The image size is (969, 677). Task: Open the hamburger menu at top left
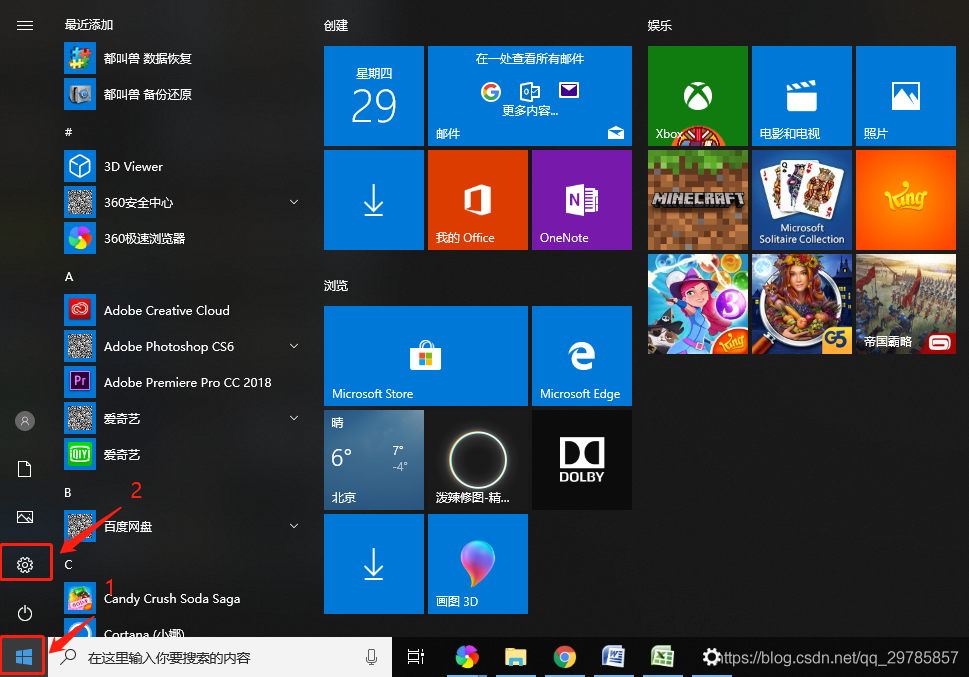(24, 25)
